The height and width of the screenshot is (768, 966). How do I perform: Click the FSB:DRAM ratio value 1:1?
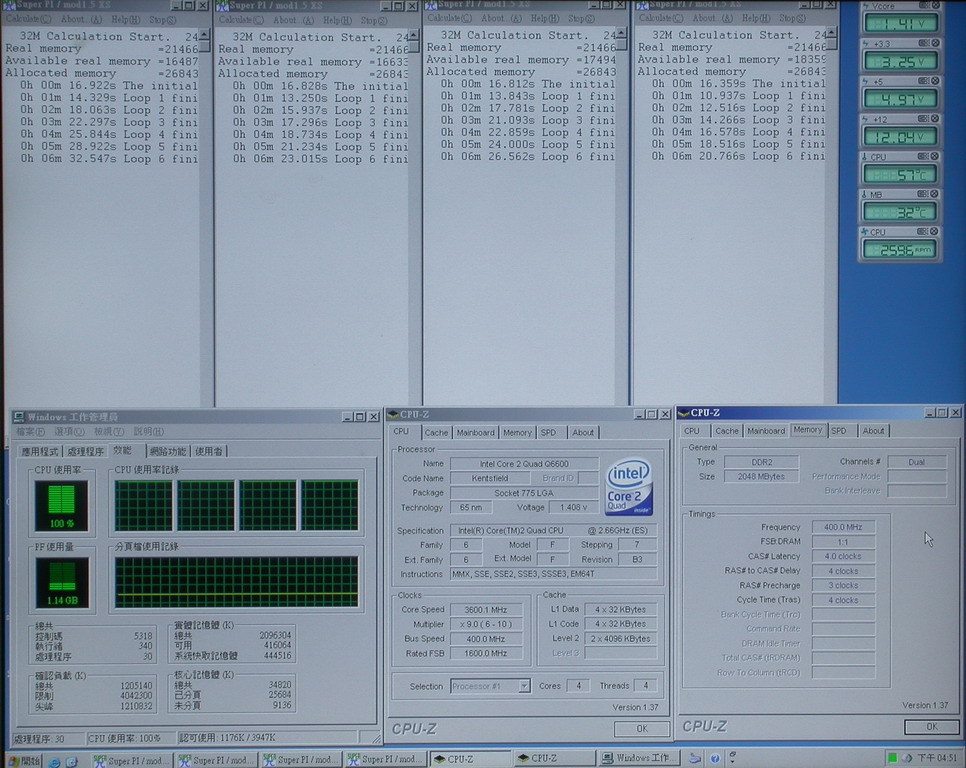pyautogui.click(x=843, y=542)
